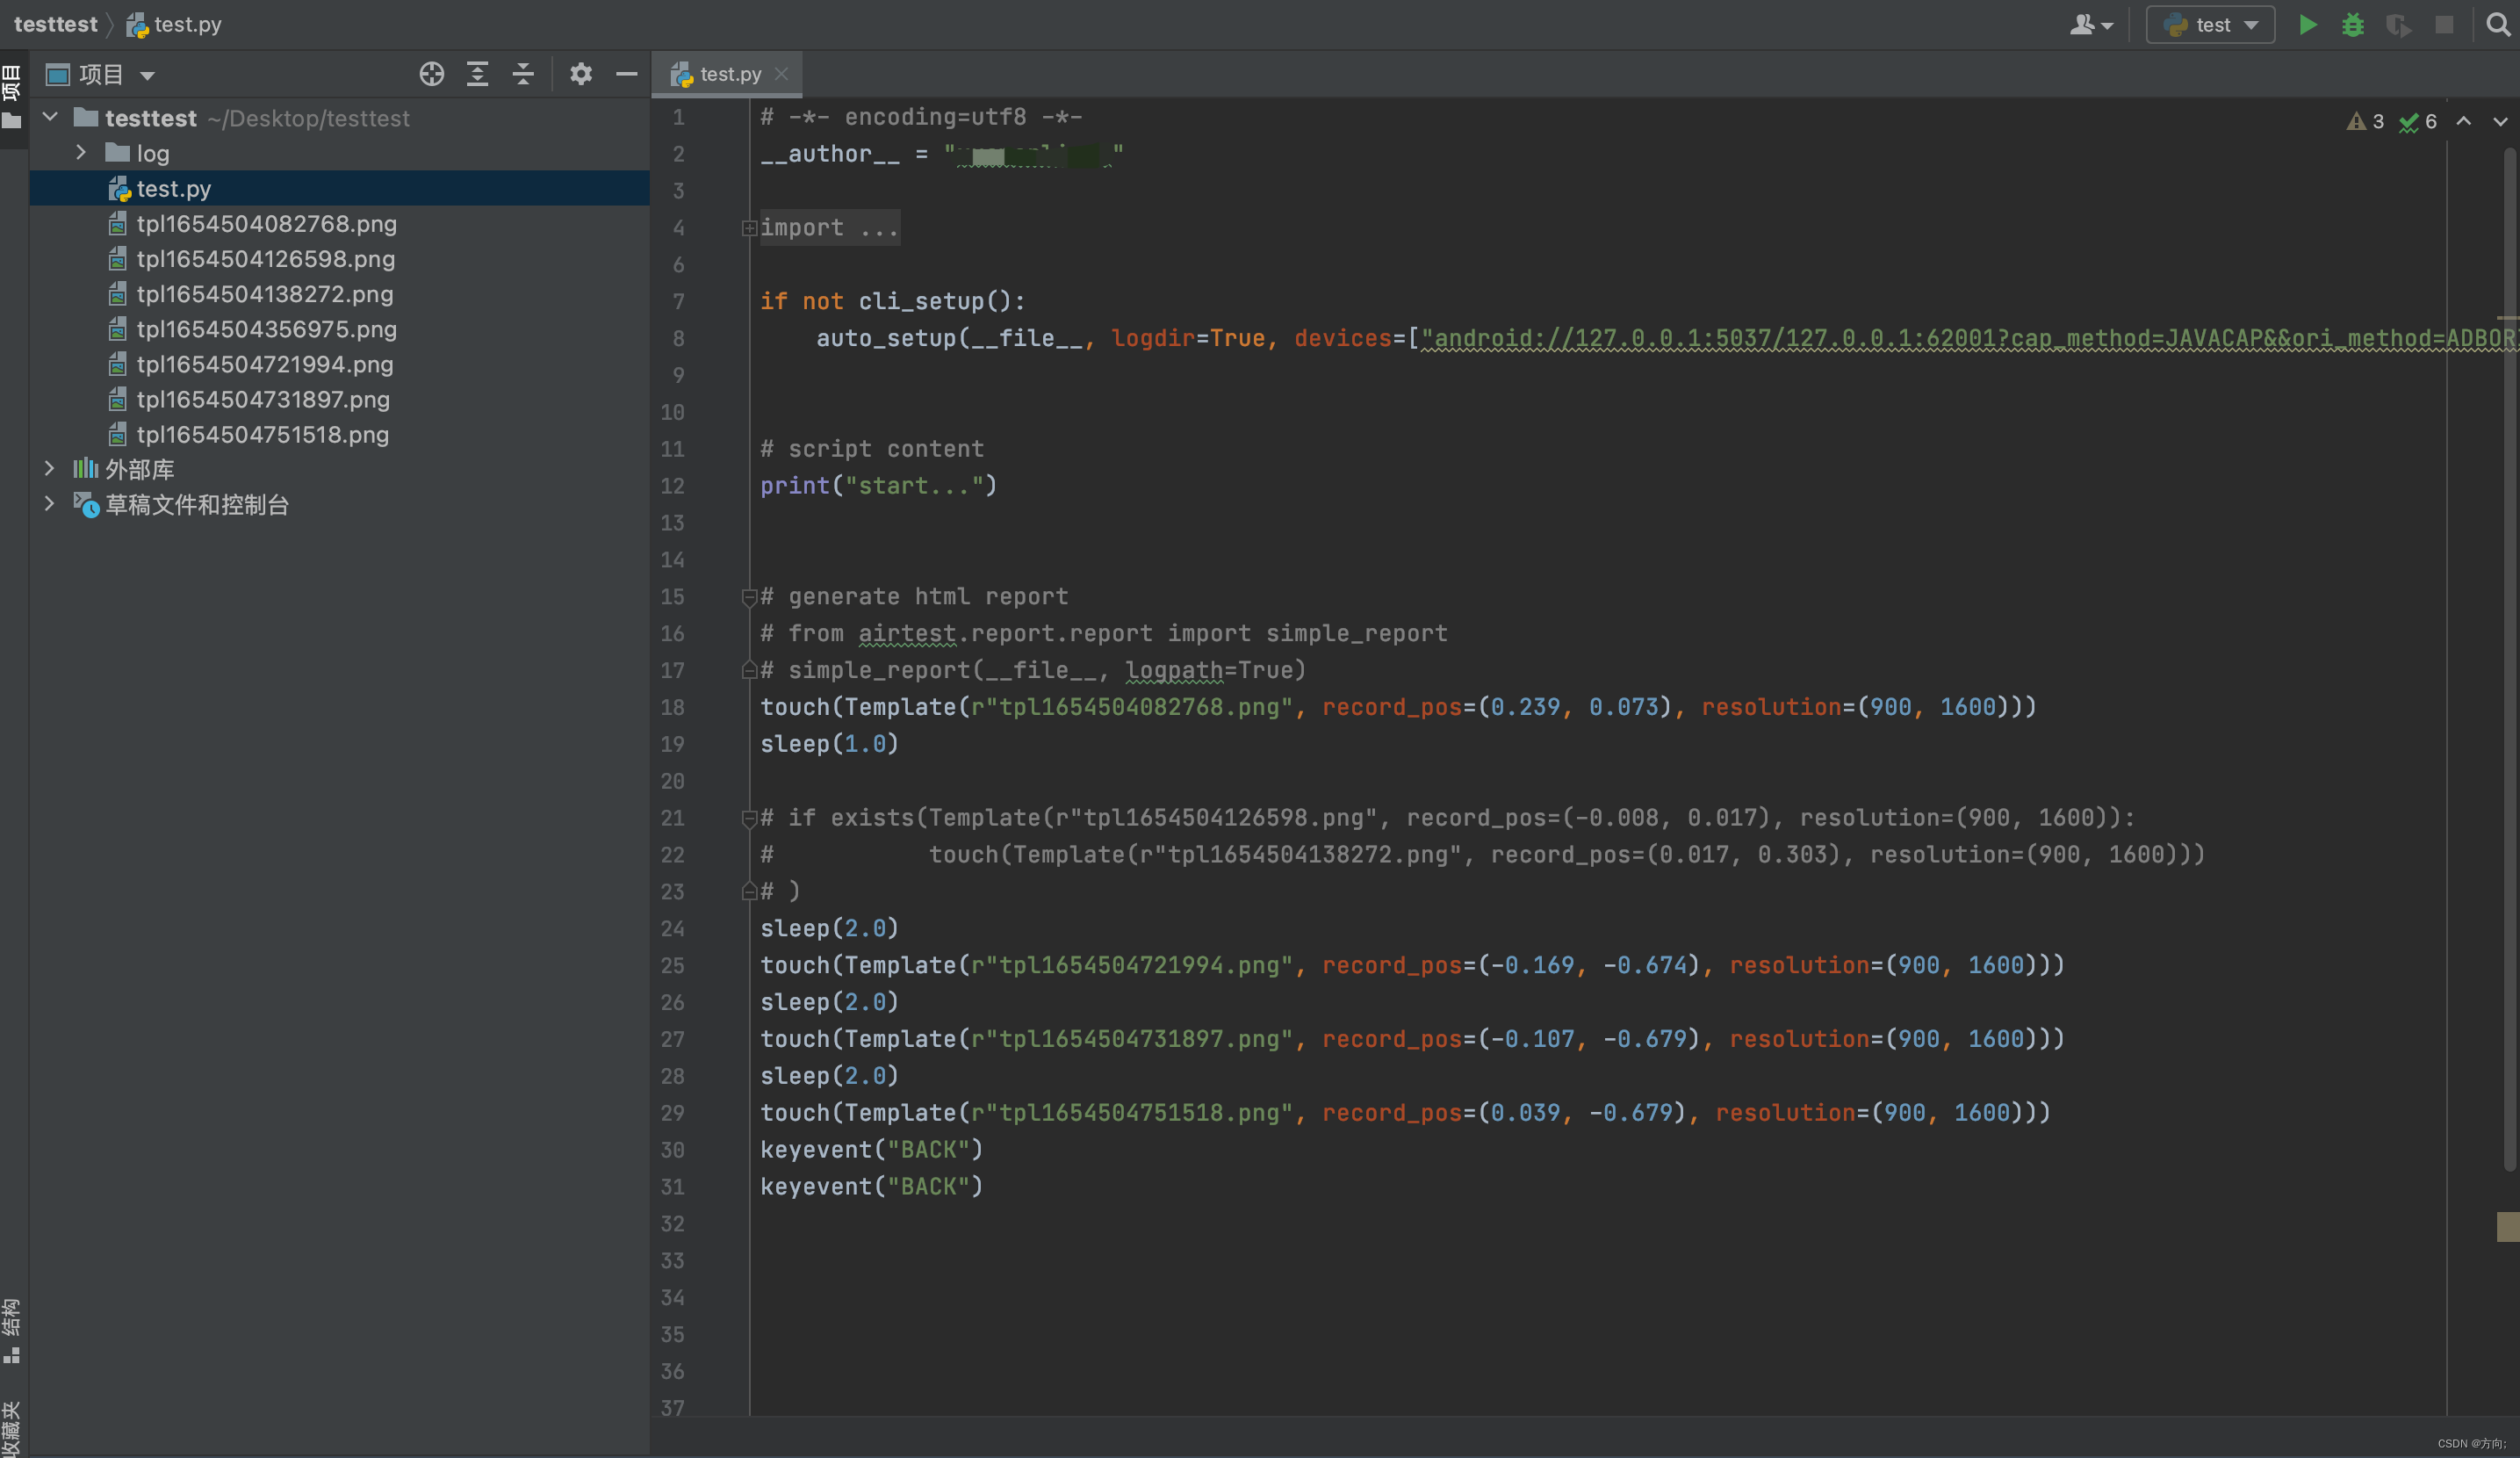This screenshot has height=1458, width=2520.
Task: Run the test configuration
Action: tap(2307, 25)
